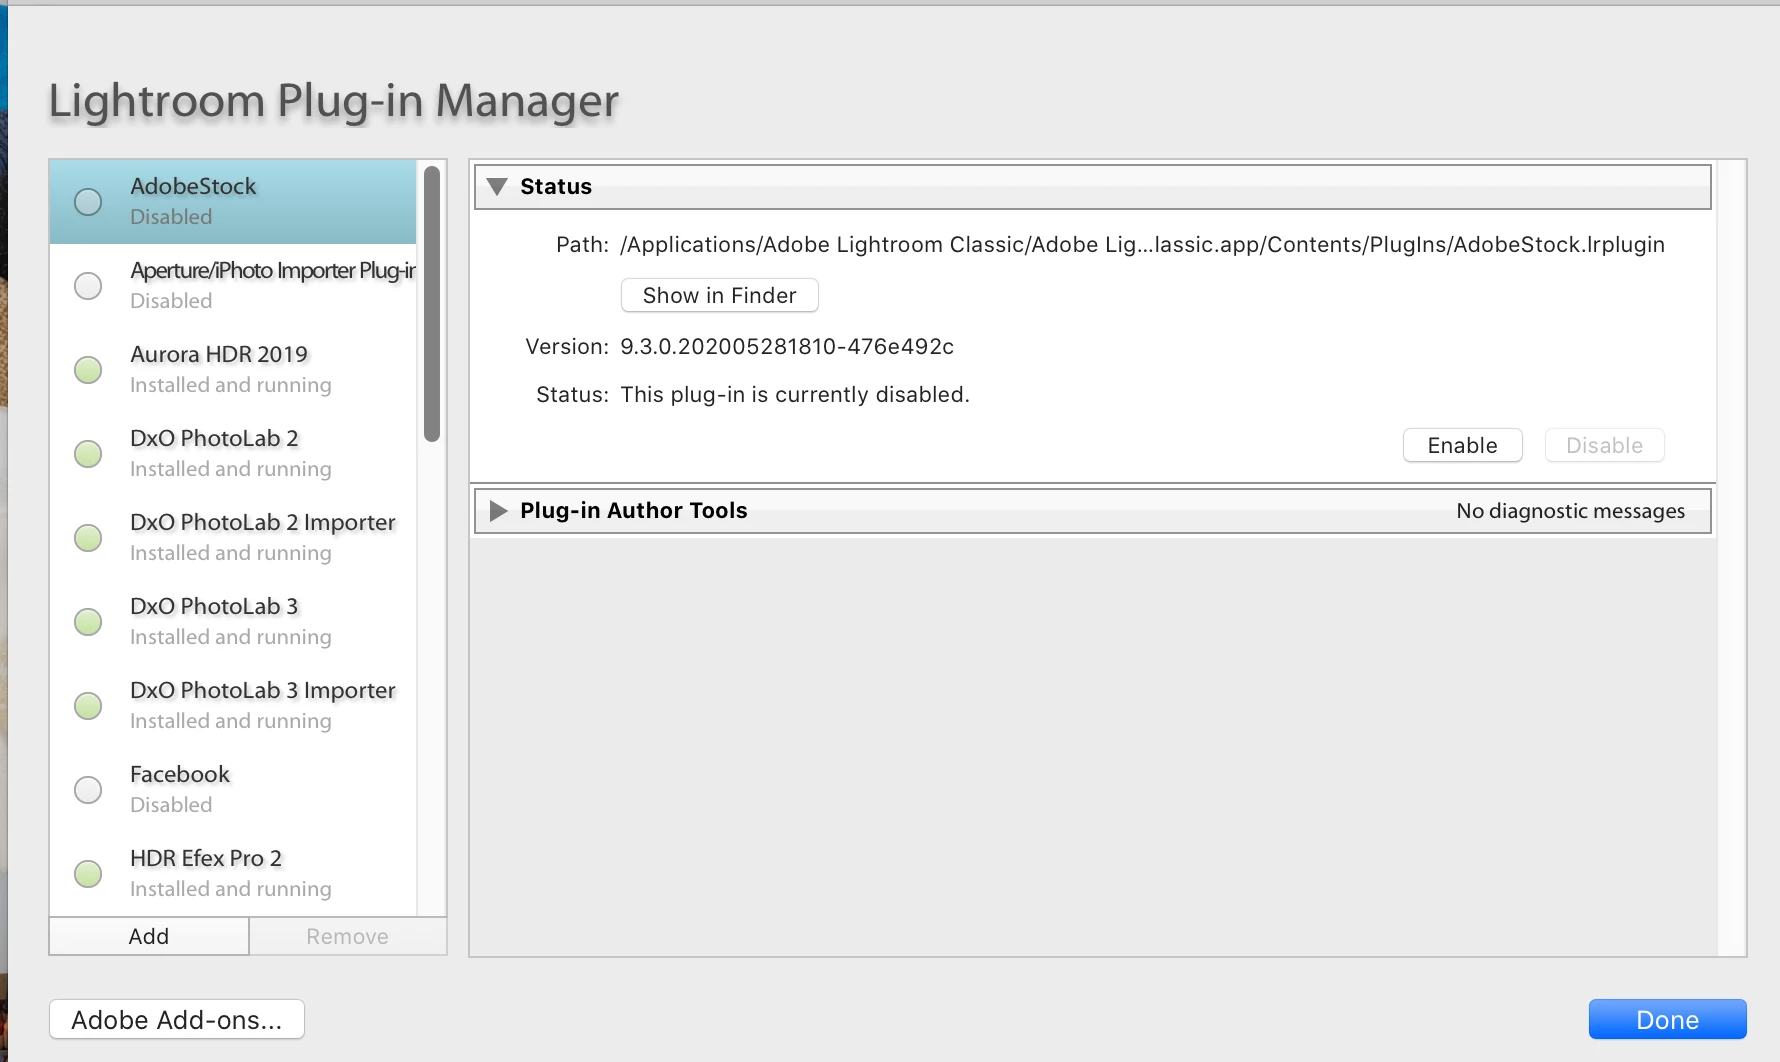
Task: Click the DxO PhotoLab 2 Importer status dot
Action: (x=88, y=538)
